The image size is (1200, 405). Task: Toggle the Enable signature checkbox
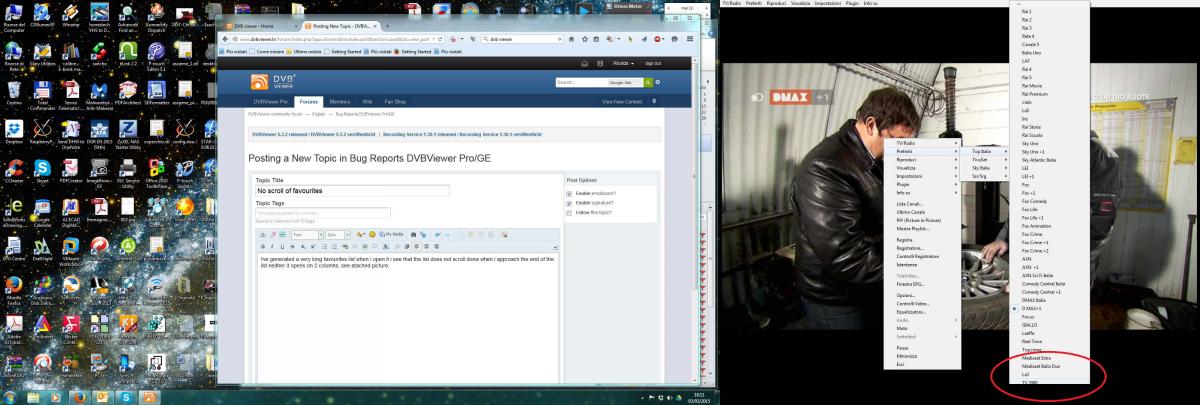[x=570, y=203]
